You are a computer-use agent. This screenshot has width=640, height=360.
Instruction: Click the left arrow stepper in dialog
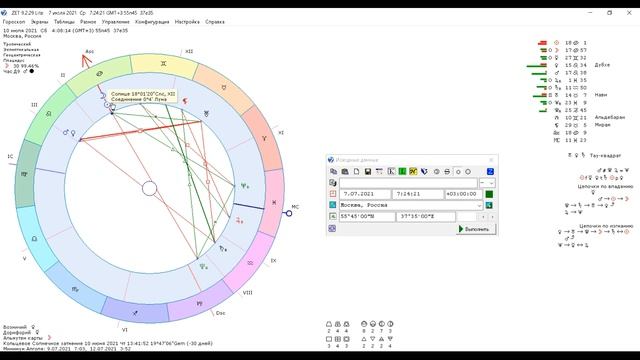pos(483,217)
